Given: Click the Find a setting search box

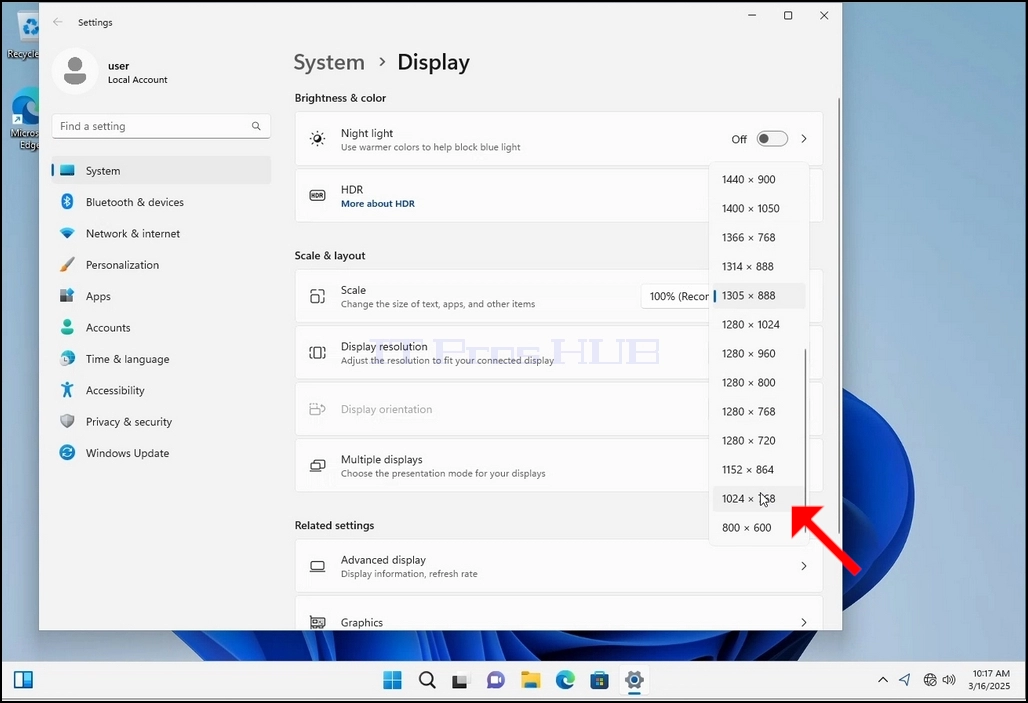Looking at the screenshot, I should (x=161, y=126).
